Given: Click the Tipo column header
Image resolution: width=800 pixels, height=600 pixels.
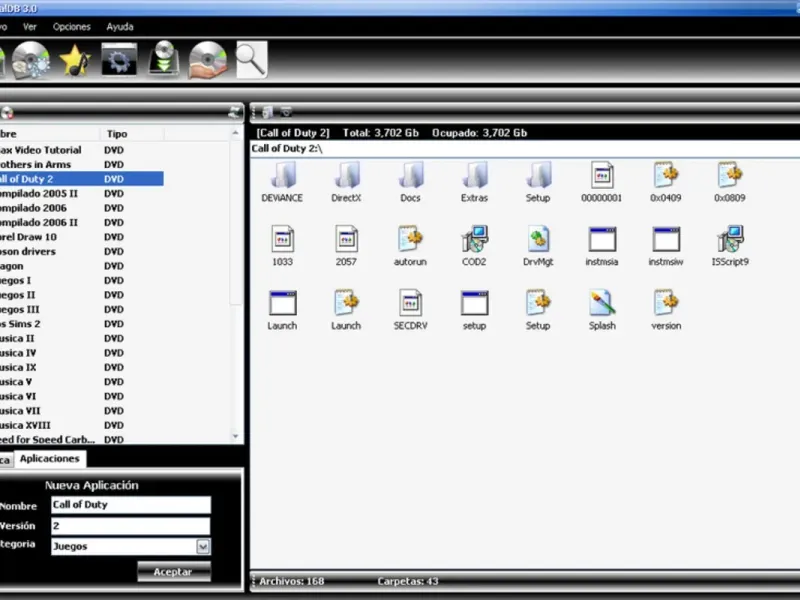Looking at the screenshot, I should (x=117, y=134).
